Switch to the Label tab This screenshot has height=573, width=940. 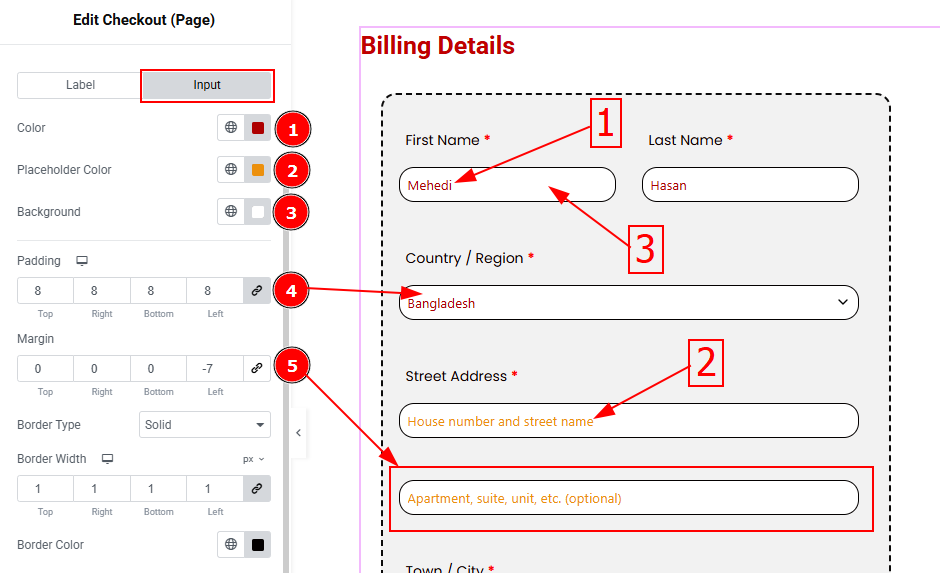pyautogui.click(x=80, y=85)
